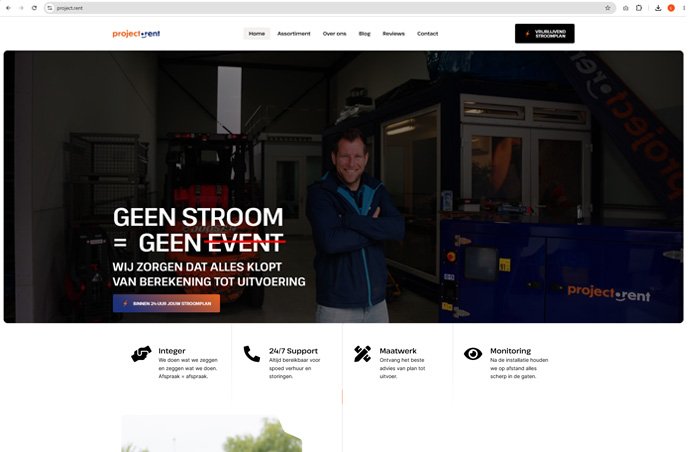Screen dimensions: 690x452
Task: Open the orange profile avatar
Action: [x=671, y=8]
